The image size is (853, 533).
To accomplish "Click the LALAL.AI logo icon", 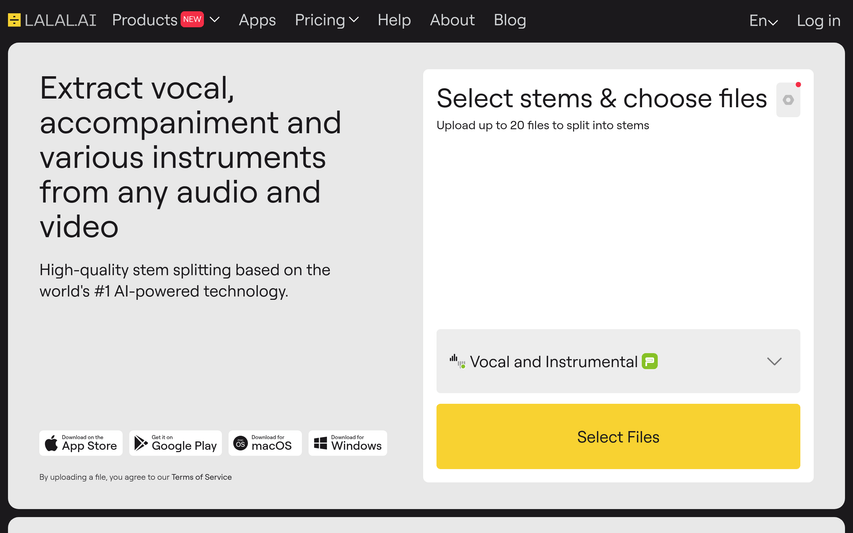I will pos(14,20).
